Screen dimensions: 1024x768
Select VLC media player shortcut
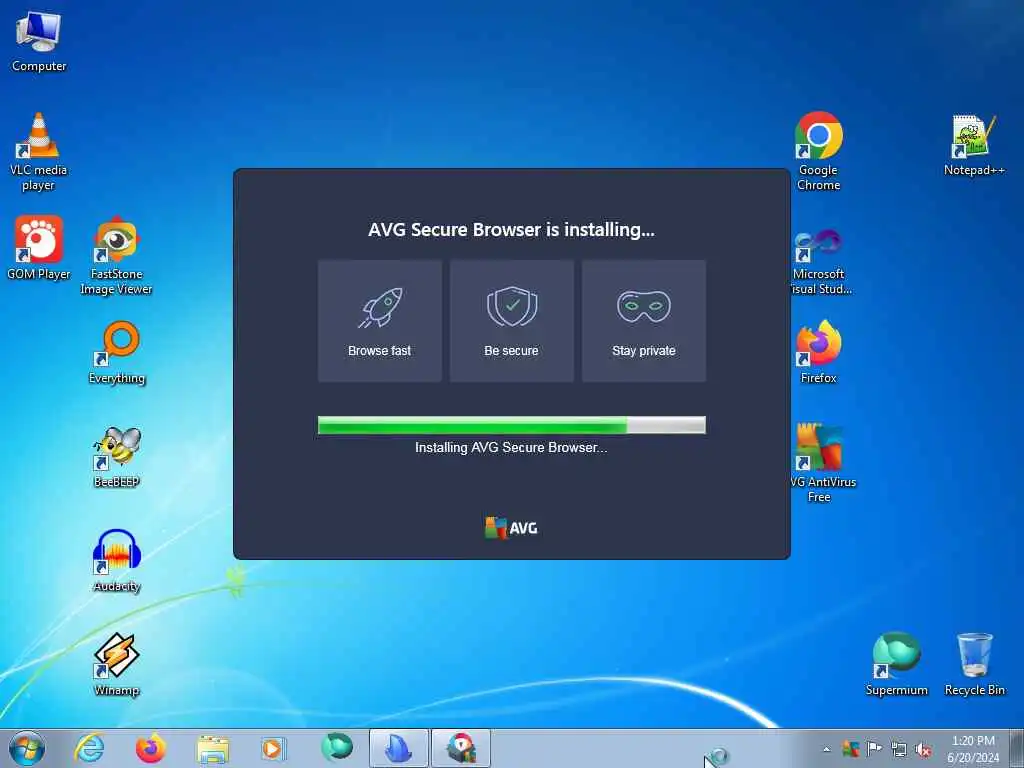(39, 152)
